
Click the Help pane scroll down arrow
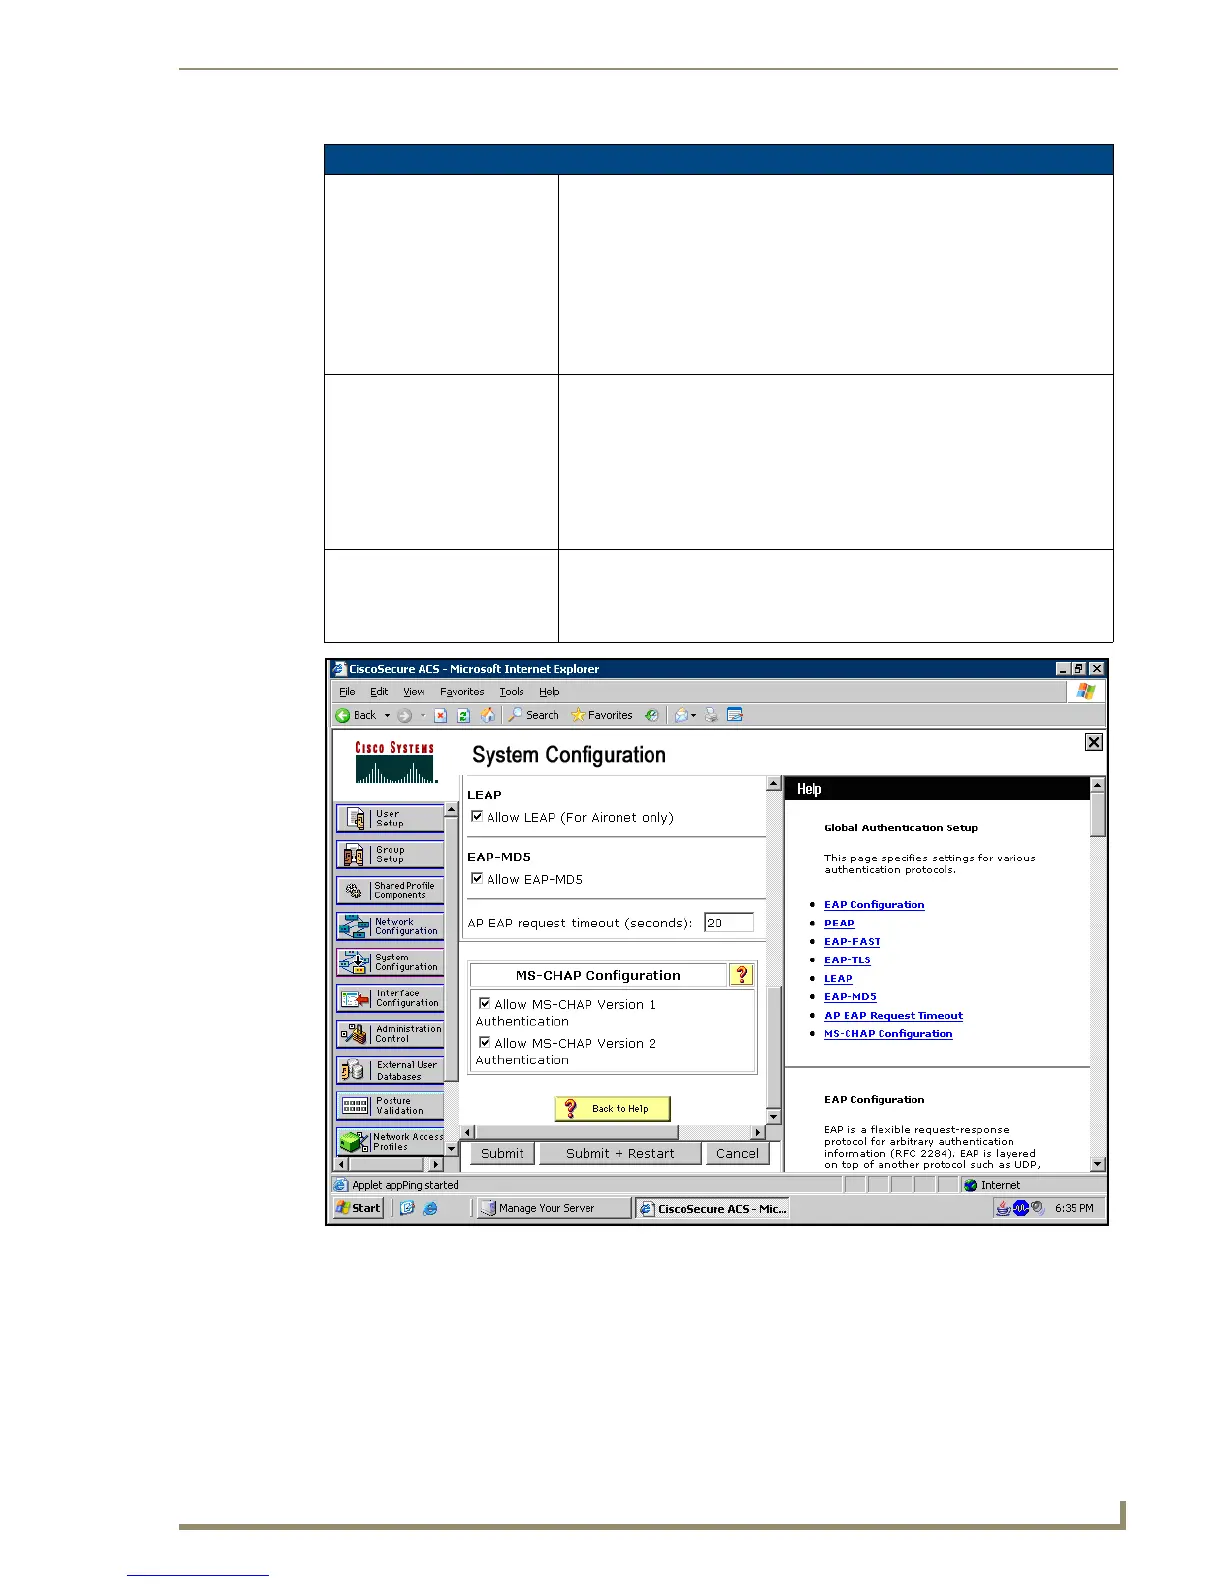coord(1097,1163)
